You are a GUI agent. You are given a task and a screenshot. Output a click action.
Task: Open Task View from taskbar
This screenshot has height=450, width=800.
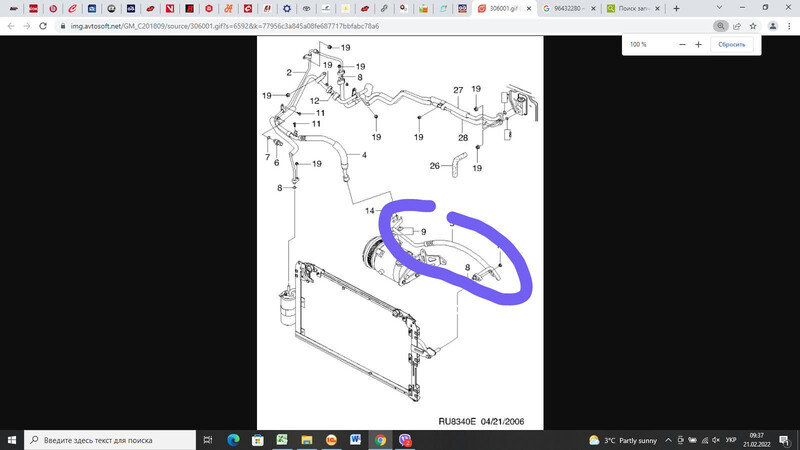pyautogui.click(x=207, y=439)
